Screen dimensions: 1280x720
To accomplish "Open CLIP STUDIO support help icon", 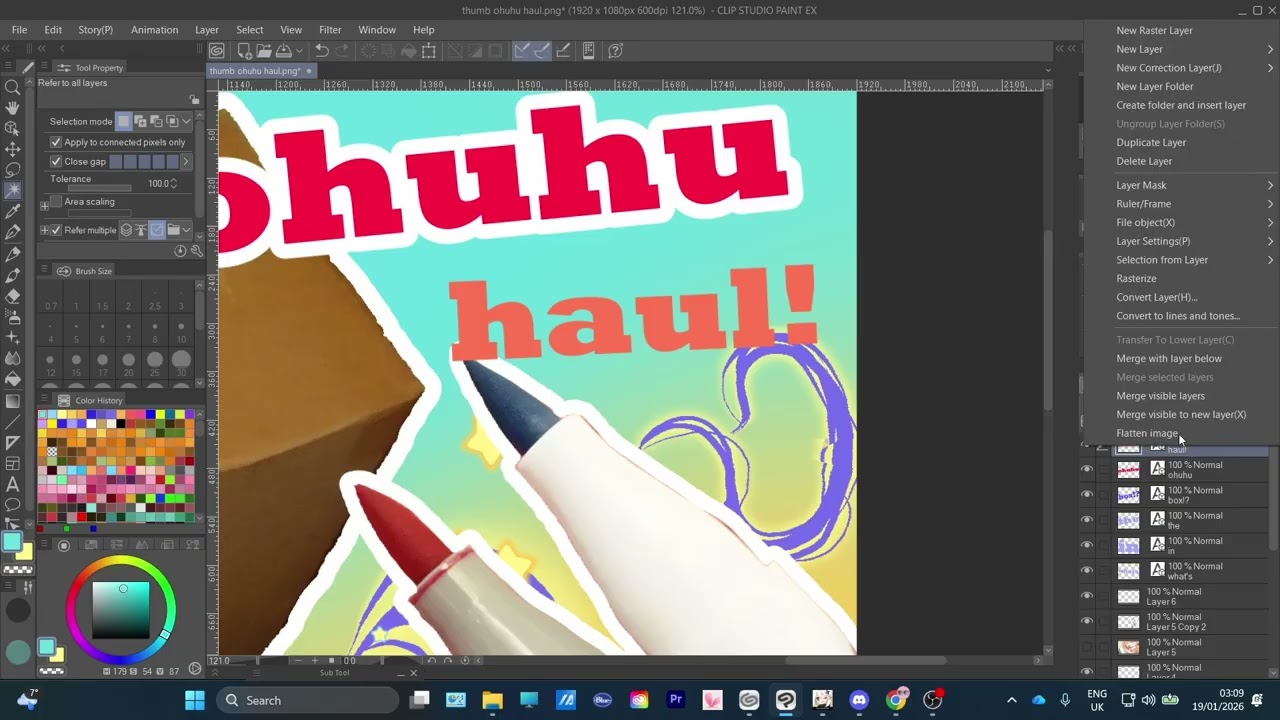I will pyautogui.click(x=615, y=51).
